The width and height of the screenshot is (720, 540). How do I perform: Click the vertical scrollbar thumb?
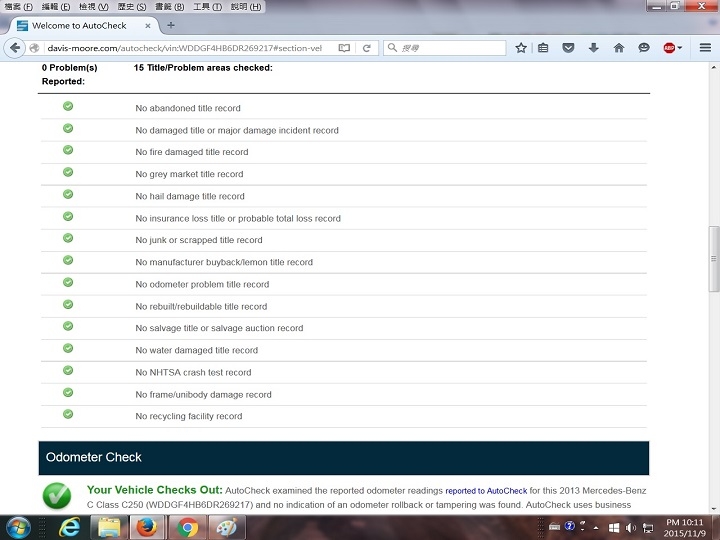pyautogui.click(x=714, y=259)
